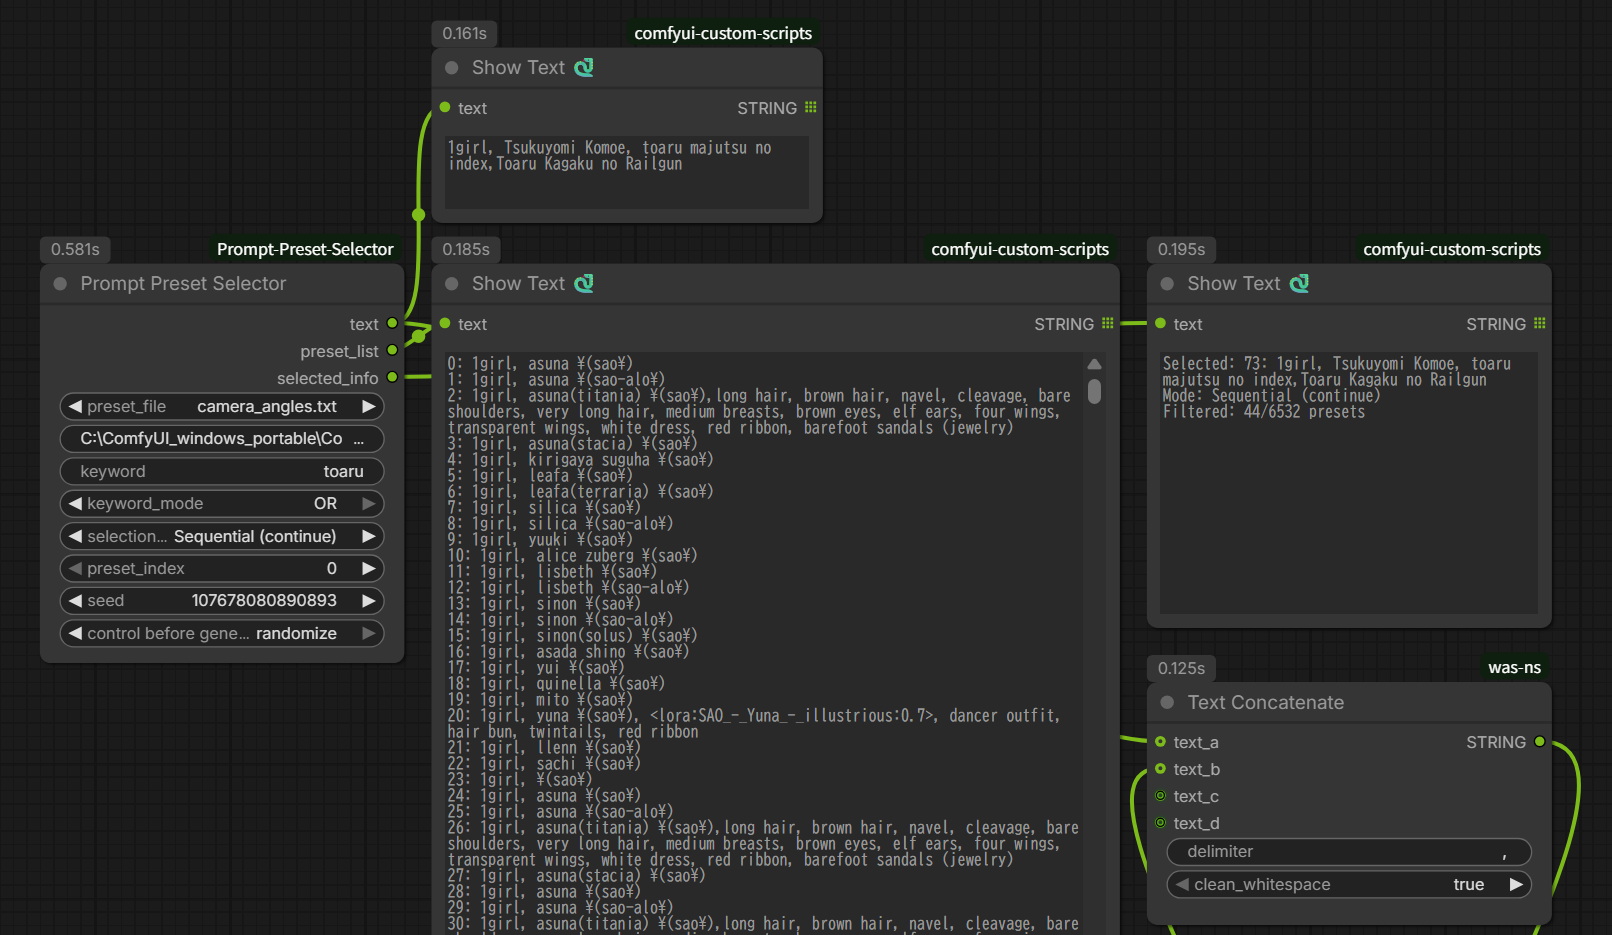Viewport: 1612px width, 935px height.
Task: Edit the keyword field containing toaru
Action: (x=222, y=471)
